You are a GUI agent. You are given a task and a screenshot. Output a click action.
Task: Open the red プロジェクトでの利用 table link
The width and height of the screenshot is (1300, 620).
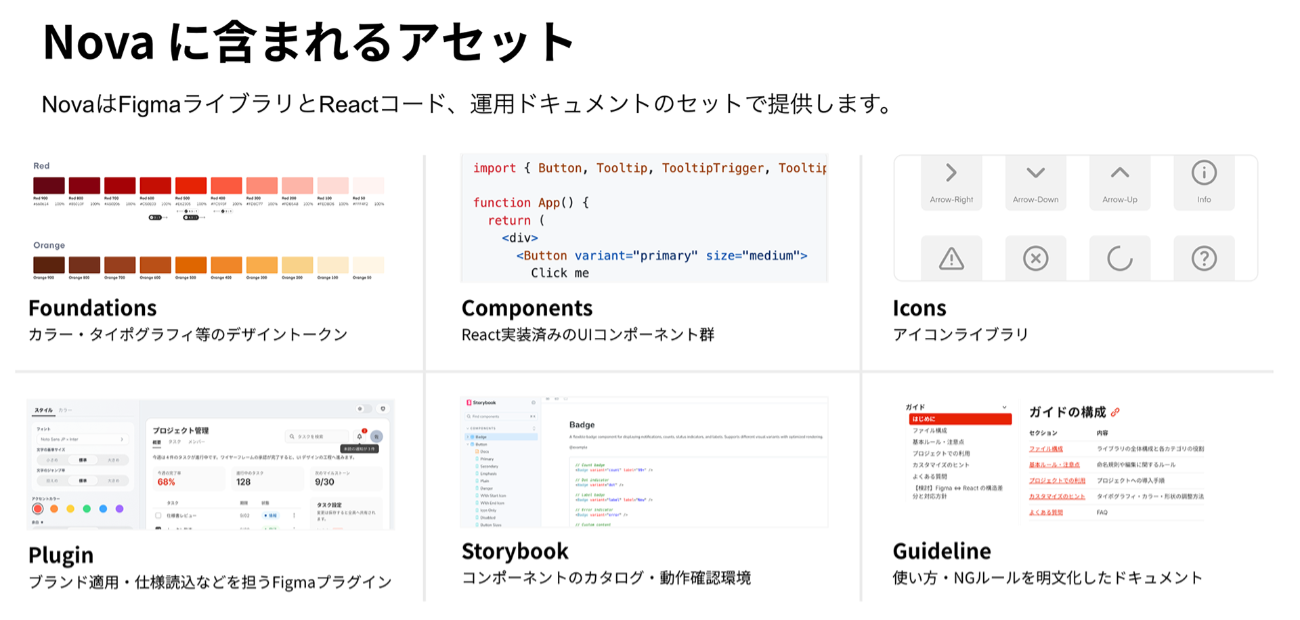[x=1057, y=481]
